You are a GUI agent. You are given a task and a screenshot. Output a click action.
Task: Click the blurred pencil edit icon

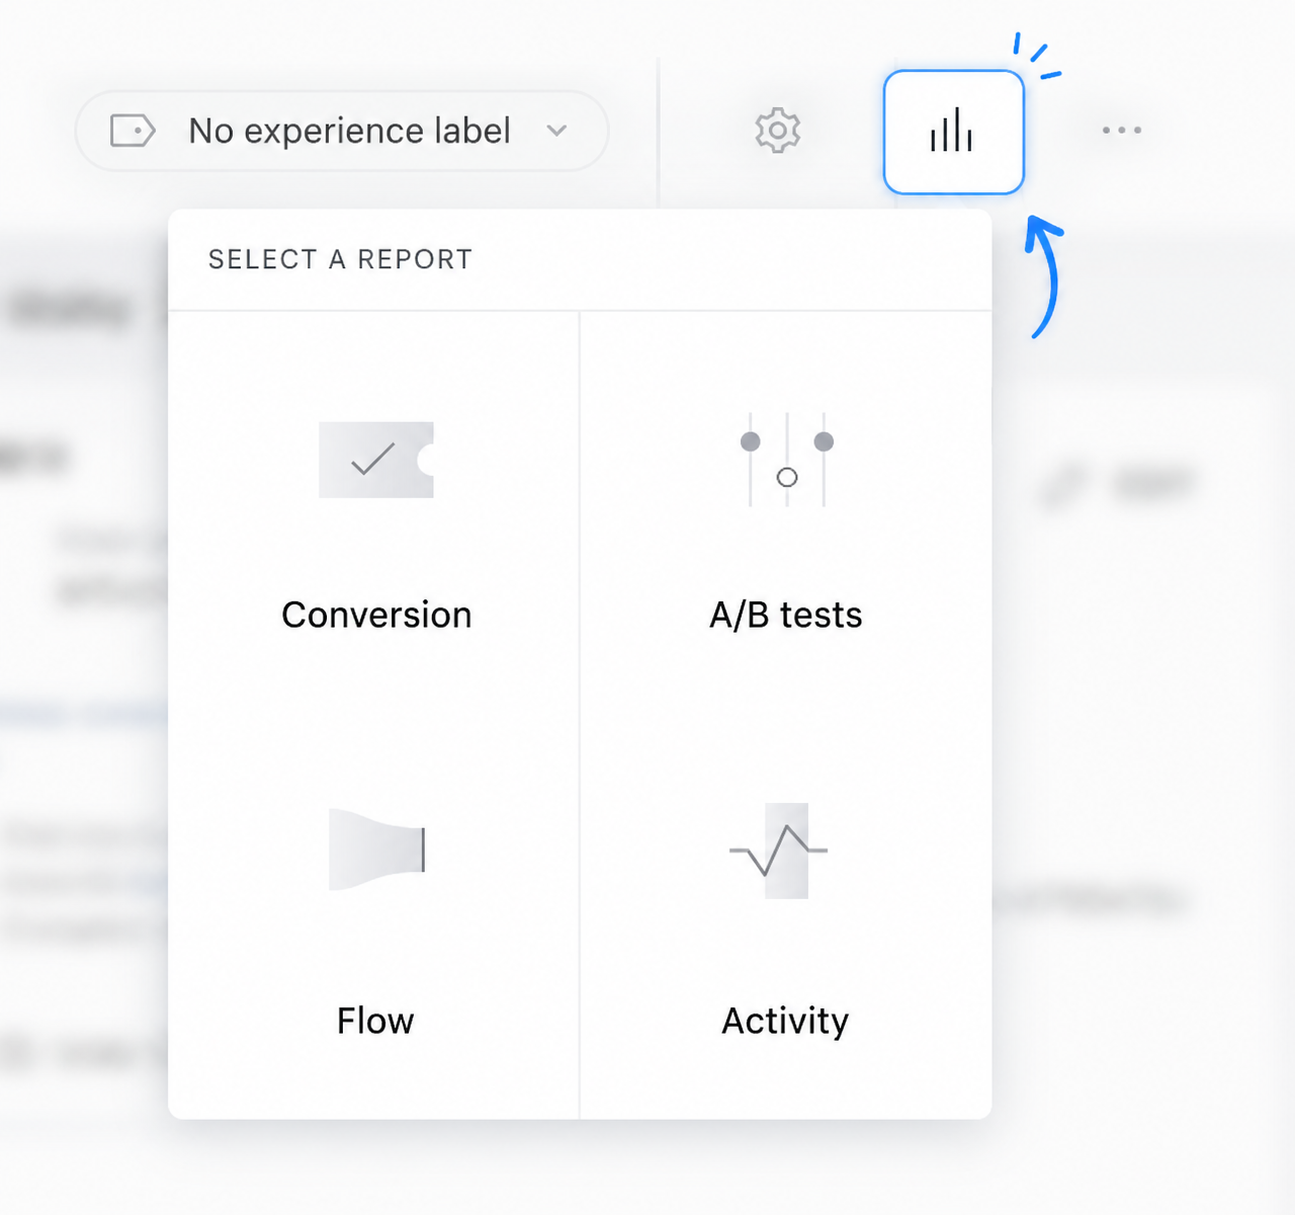click(x=1062, y=486)
